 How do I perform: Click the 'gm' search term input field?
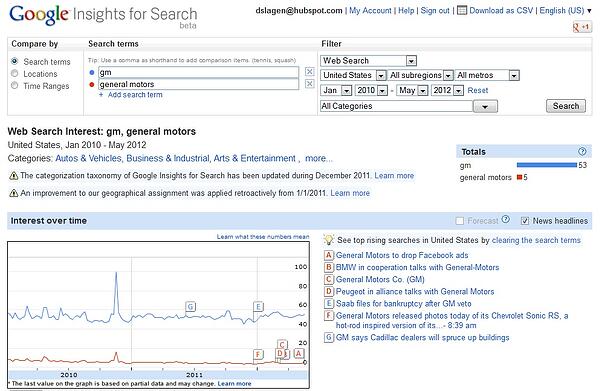click(x=198, y=72)
